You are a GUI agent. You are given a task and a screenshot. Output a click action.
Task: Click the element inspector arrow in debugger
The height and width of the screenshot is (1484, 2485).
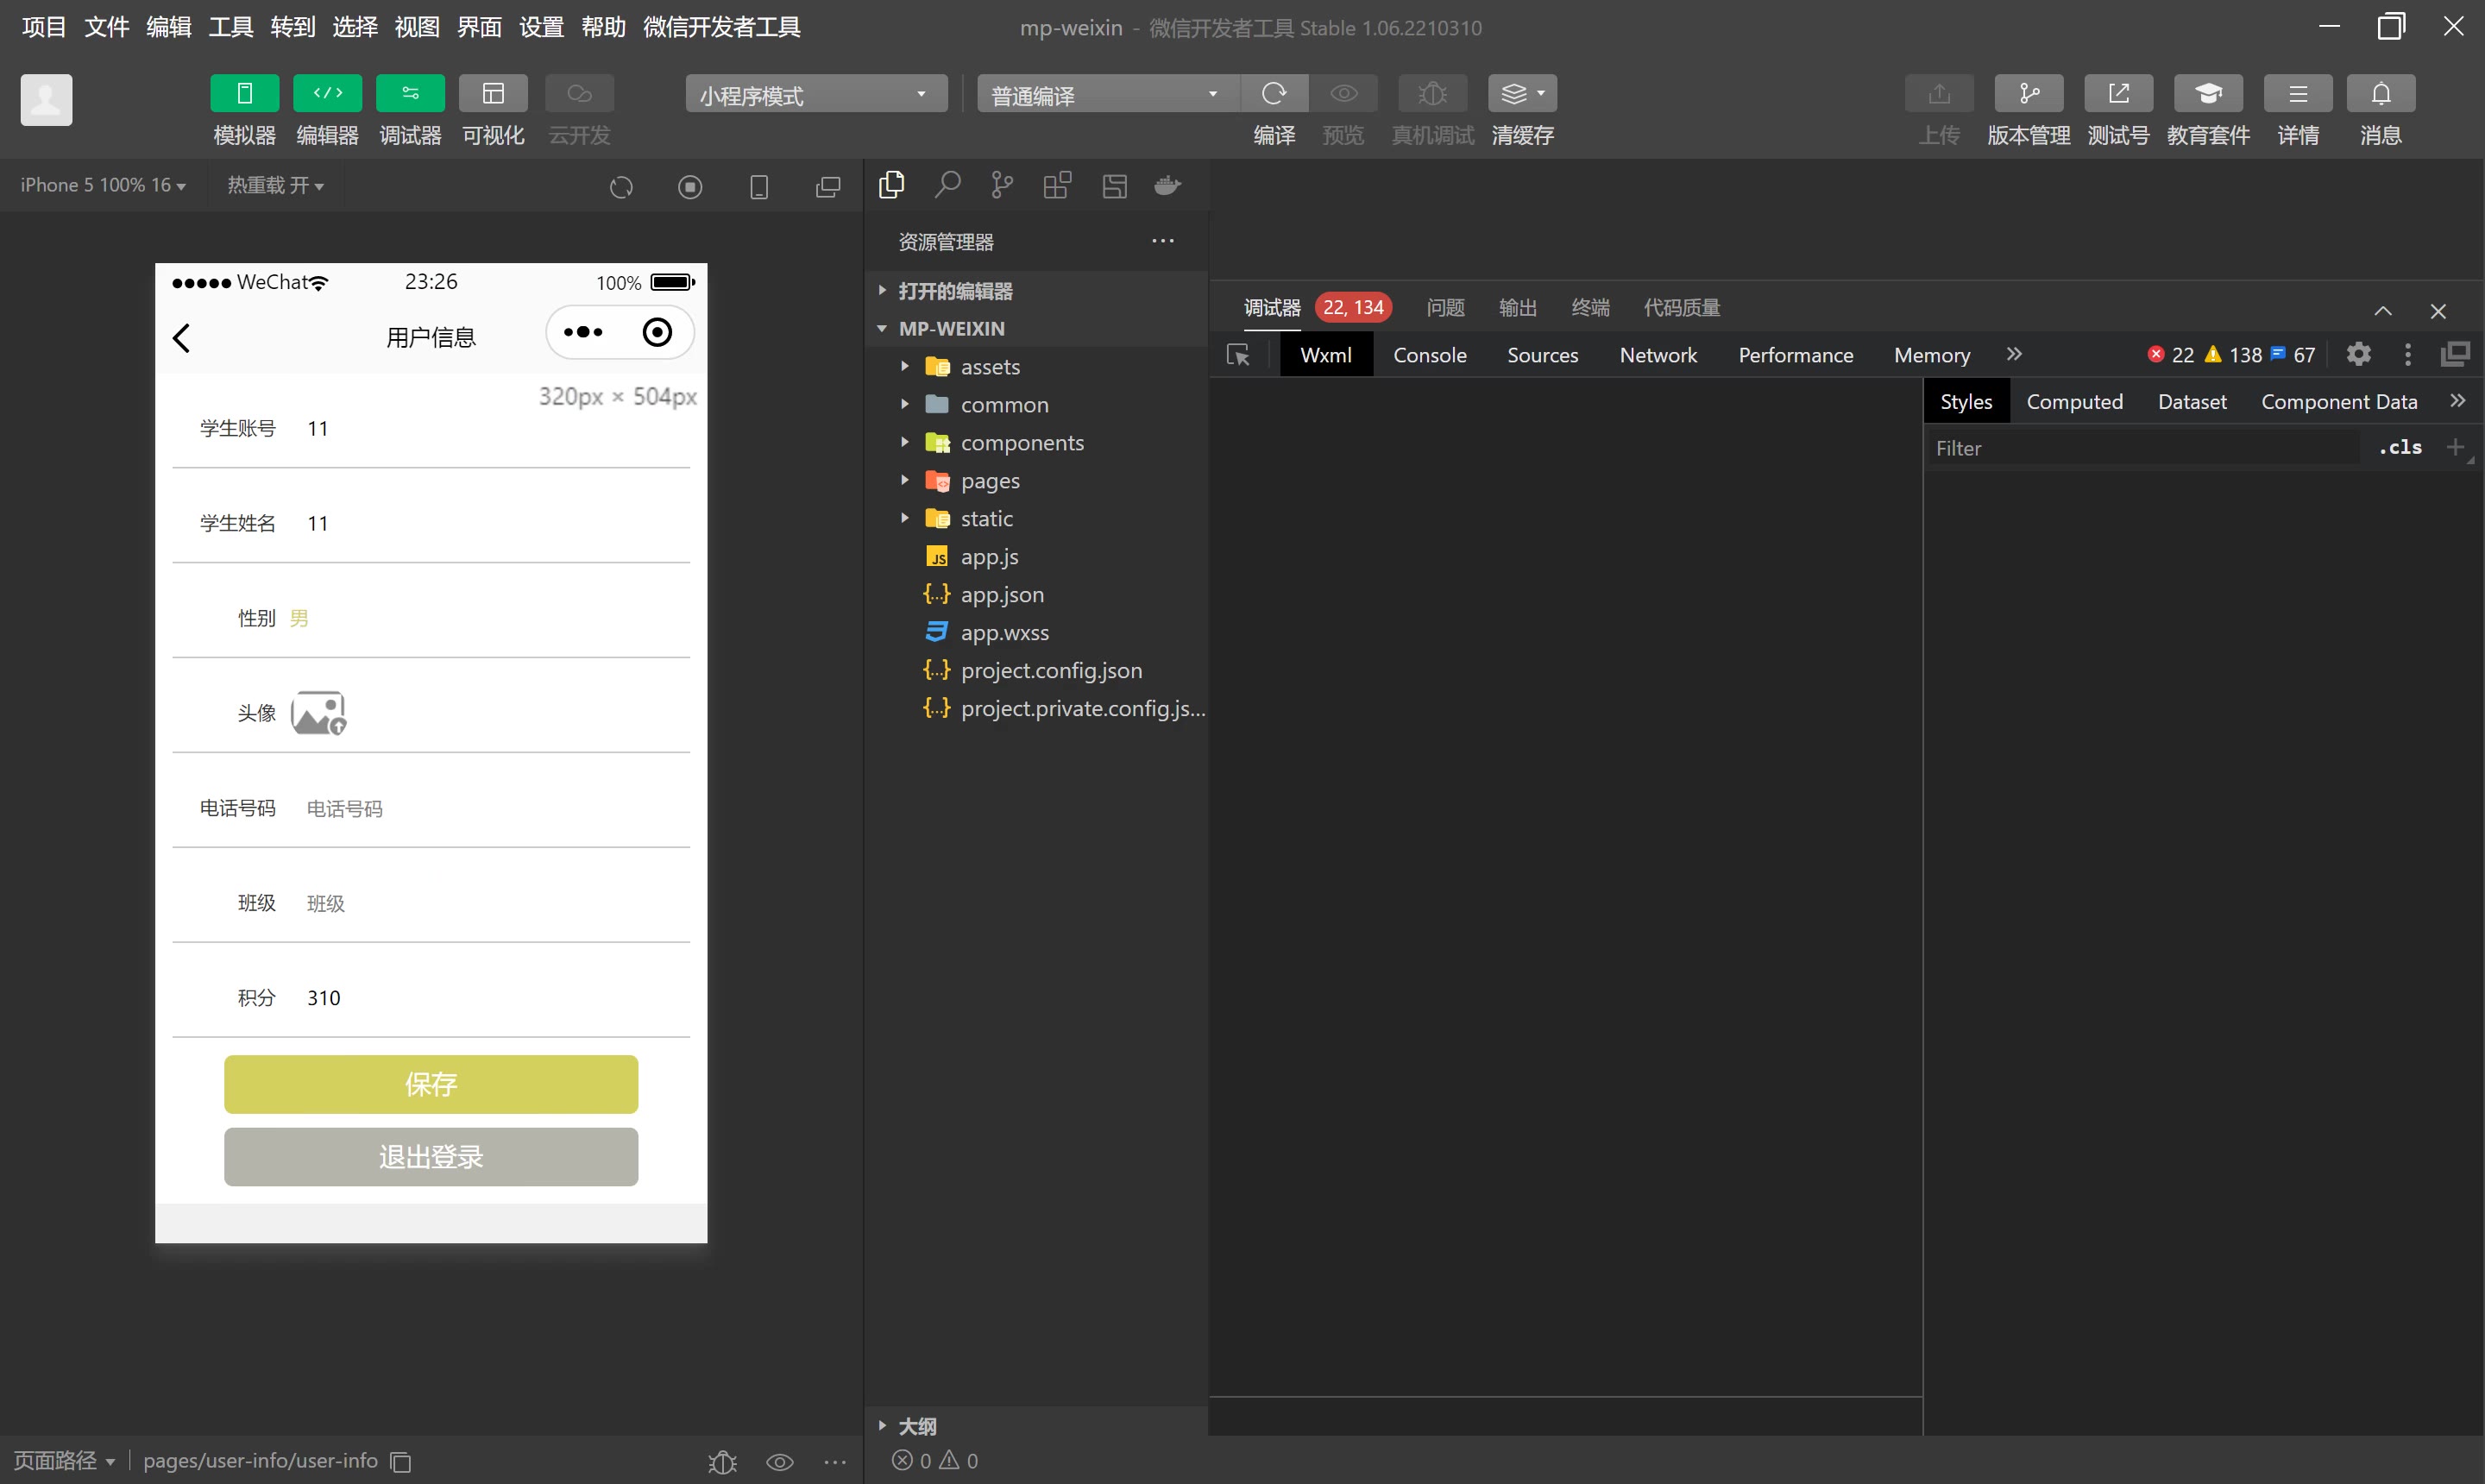(x=1238, y=355)
